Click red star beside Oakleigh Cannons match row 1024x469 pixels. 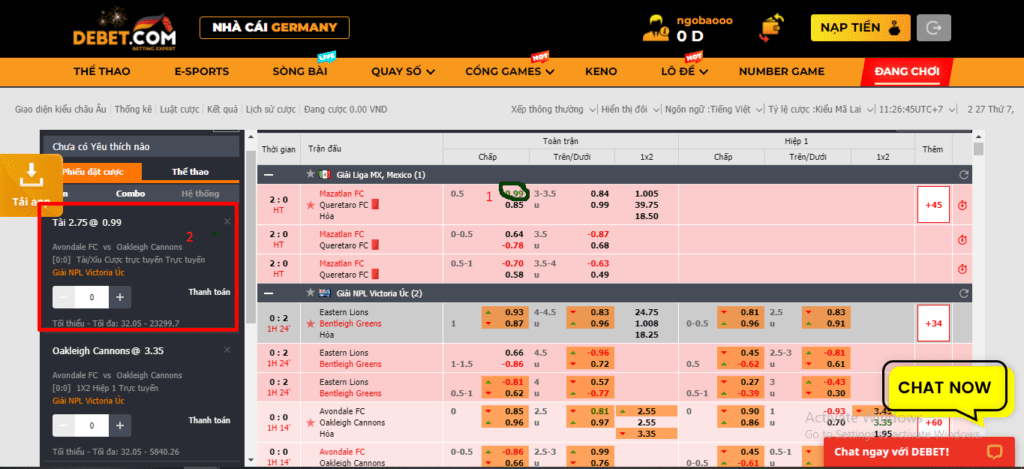(310, 423)
